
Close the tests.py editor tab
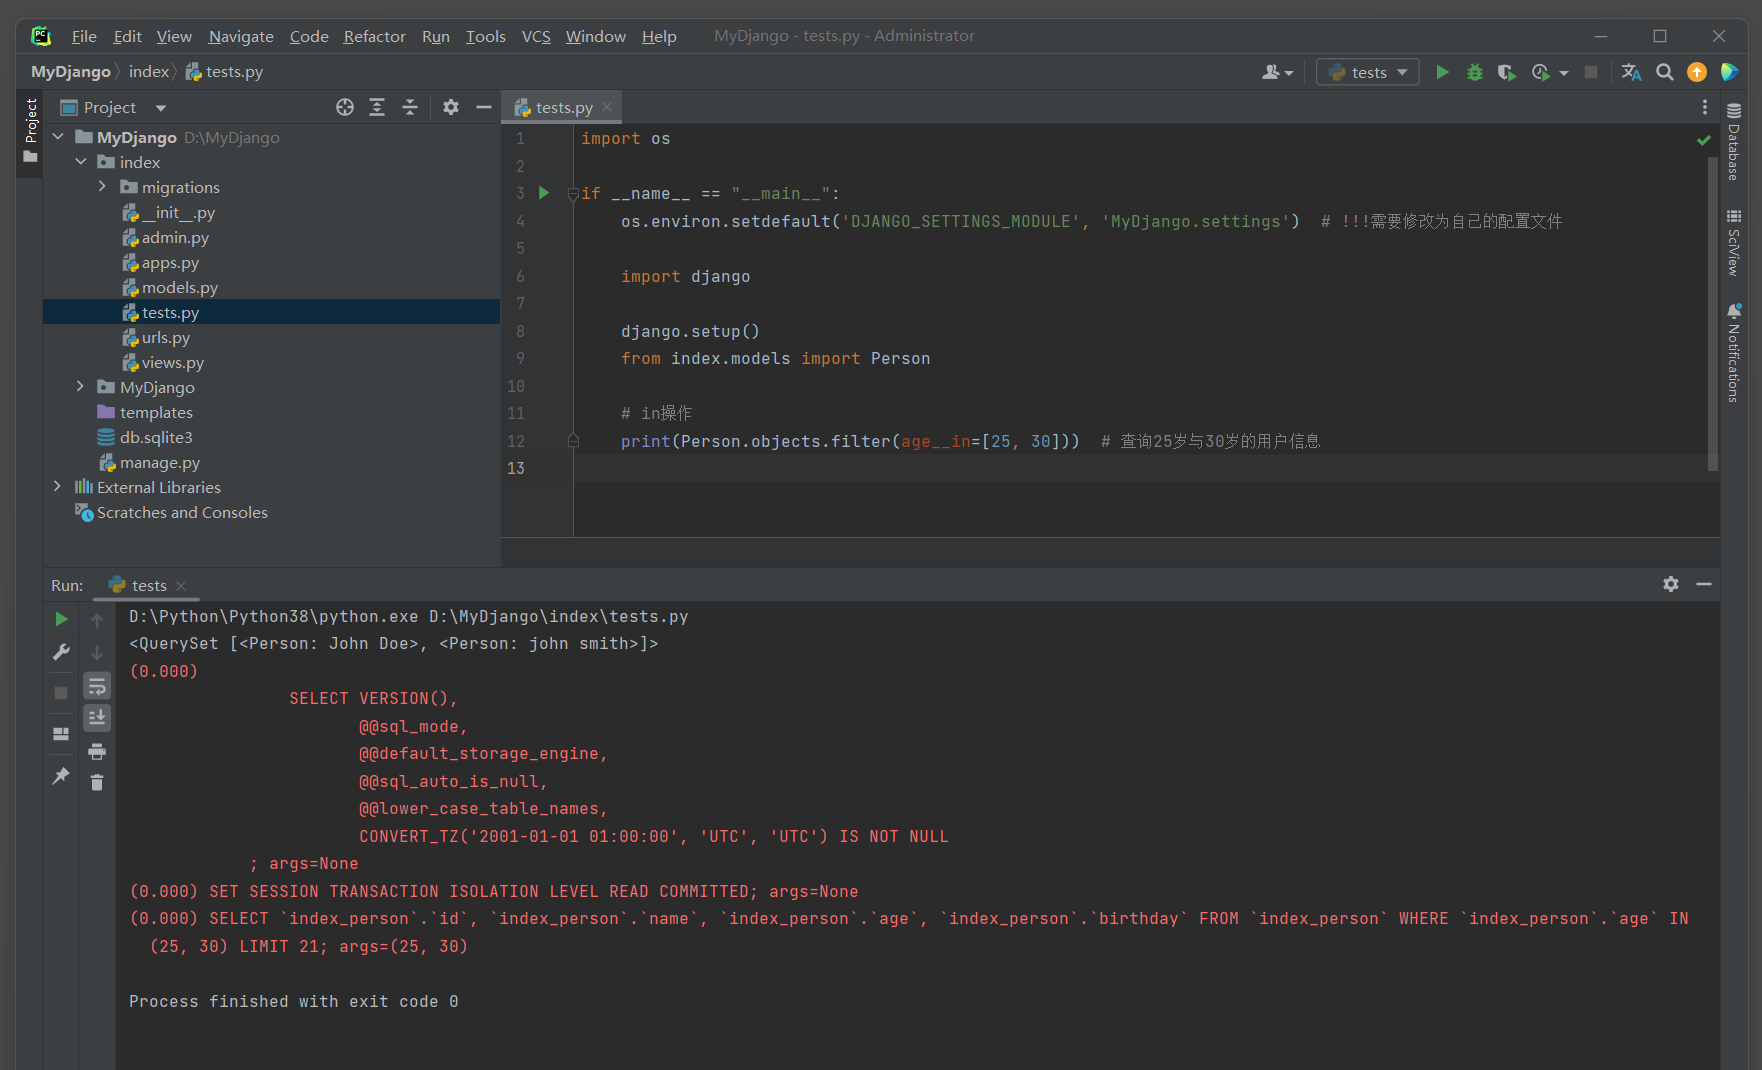pos(607,107)
